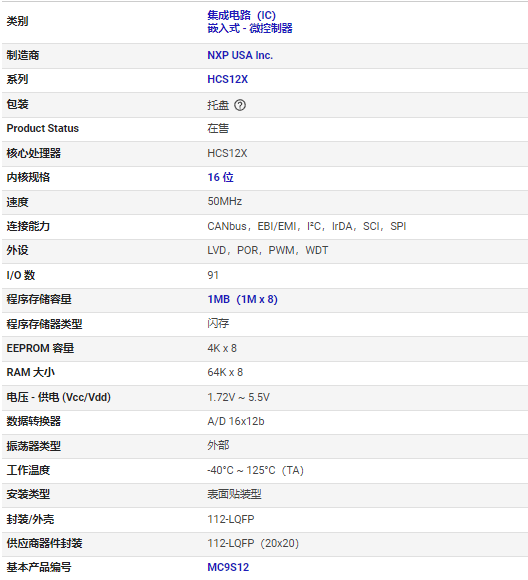The image size is (528, 580).
Task: Open the 1MB (1M x 8) memory link
Action: (x=242, y=299)
